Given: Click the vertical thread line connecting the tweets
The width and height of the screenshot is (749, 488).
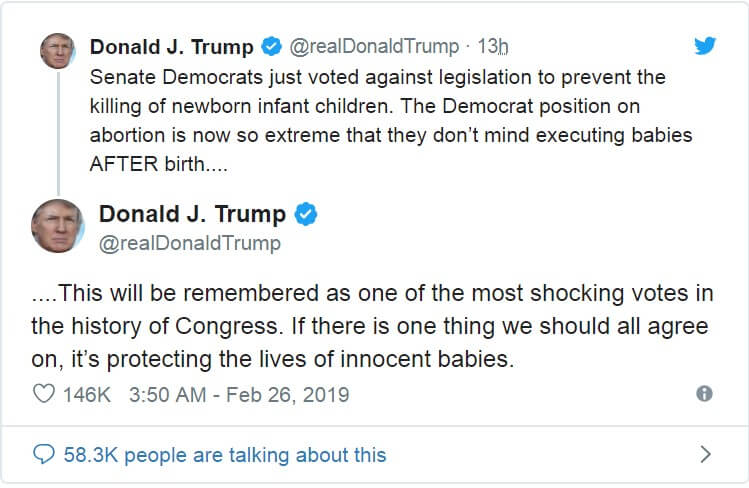Looking at the screenshot, I should coord(57,132).
